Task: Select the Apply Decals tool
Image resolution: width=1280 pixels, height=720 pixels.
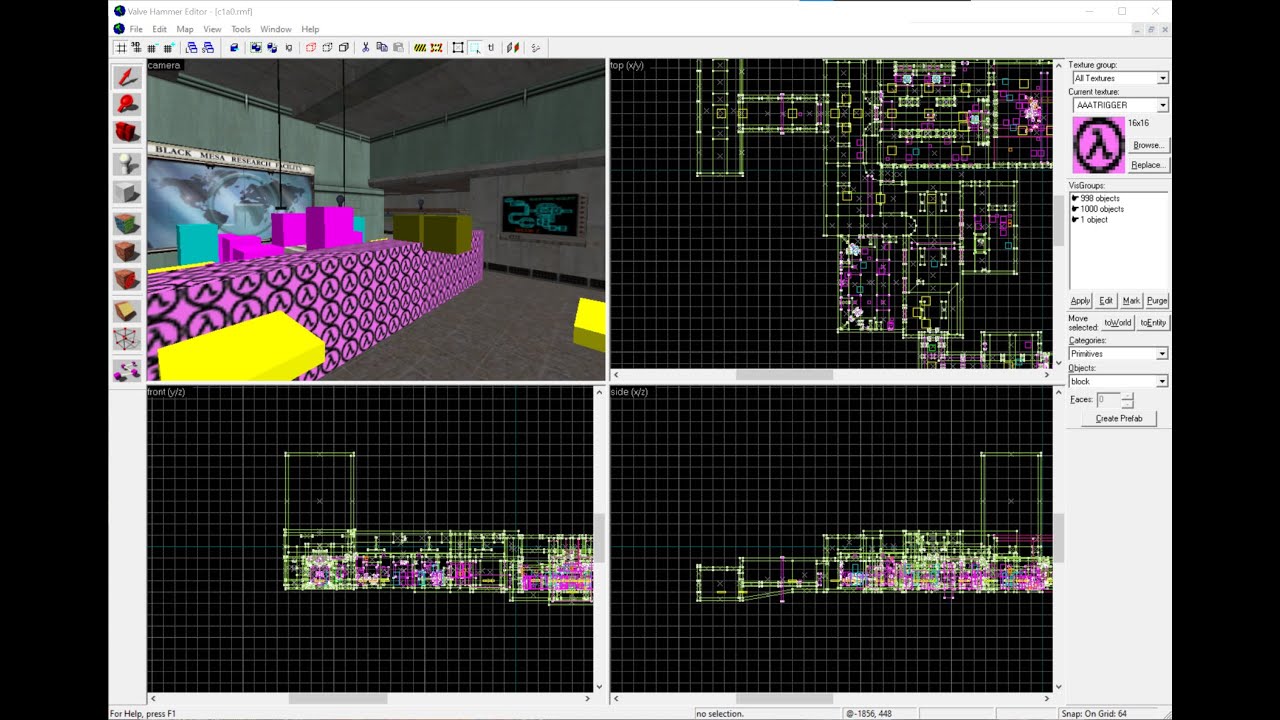Action: [127, 279]
